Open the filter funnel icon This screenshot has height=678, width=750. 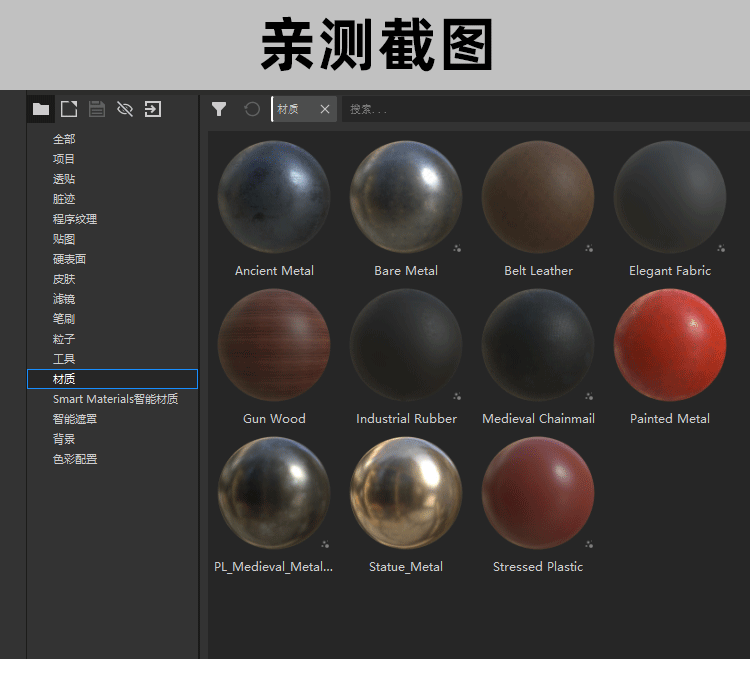coord(219,109)
